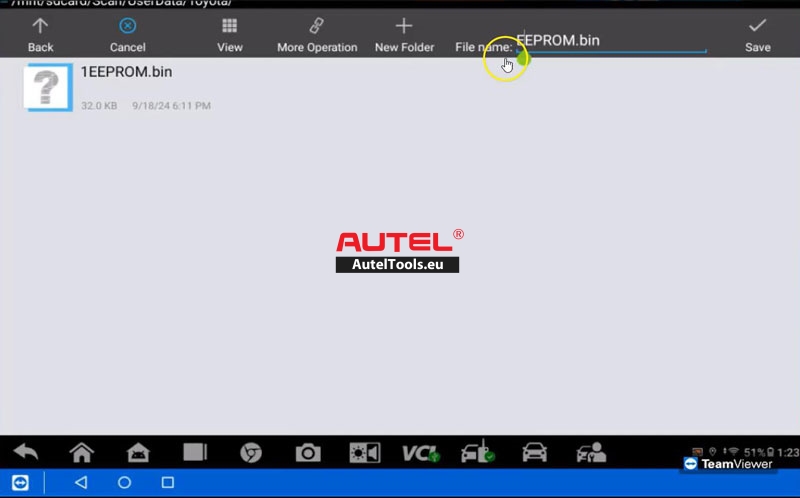Select the 1EEPROM.bin file thumbnail

point(48,87)
